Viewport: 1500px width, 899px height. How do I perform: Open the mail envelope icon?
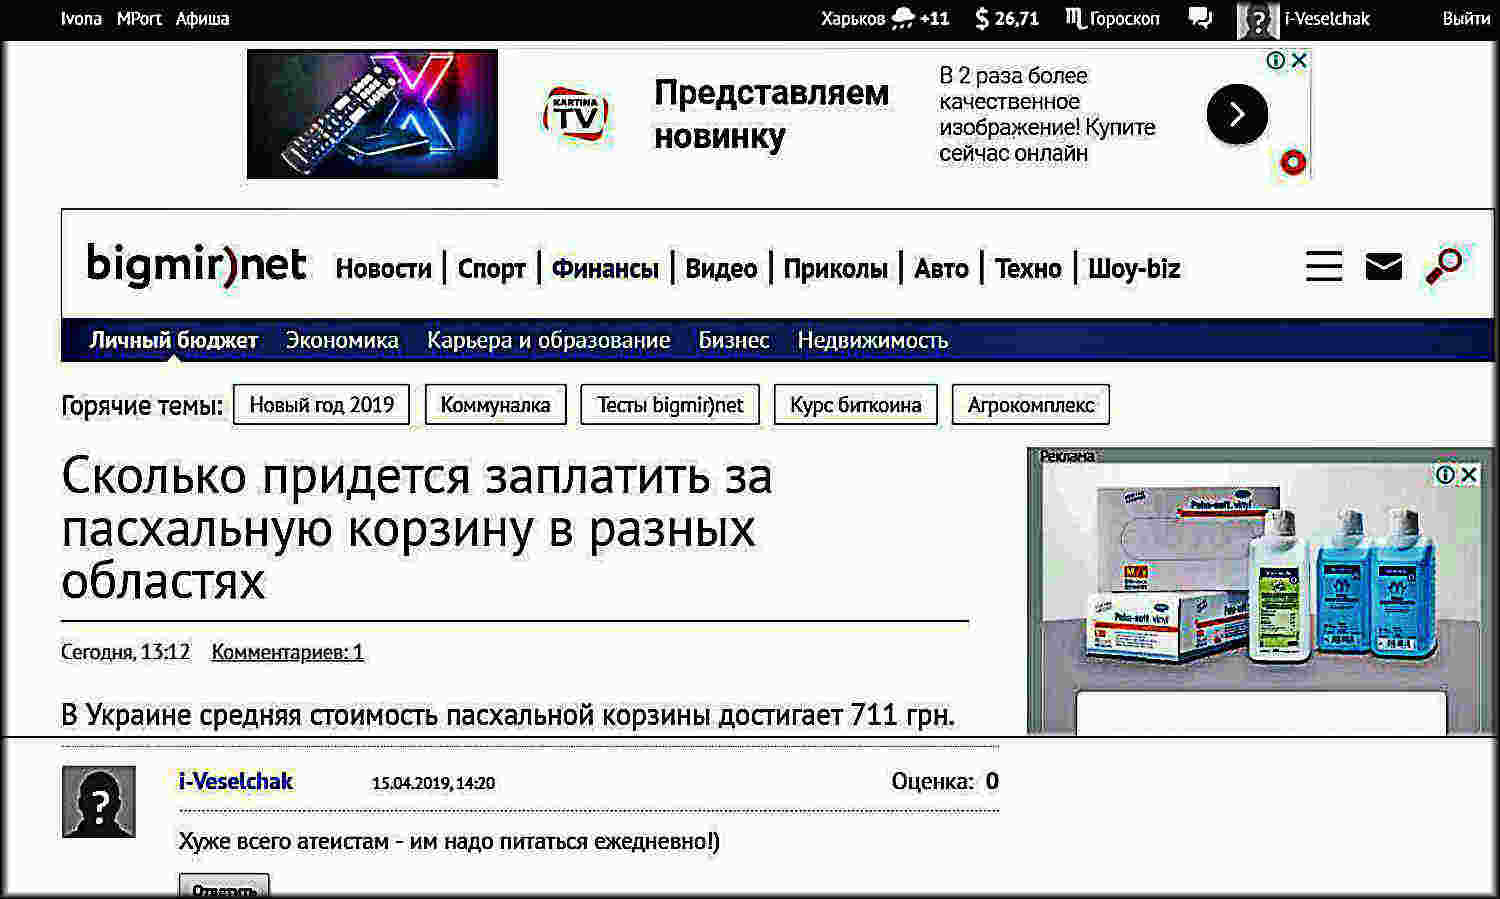[1383, 267]
